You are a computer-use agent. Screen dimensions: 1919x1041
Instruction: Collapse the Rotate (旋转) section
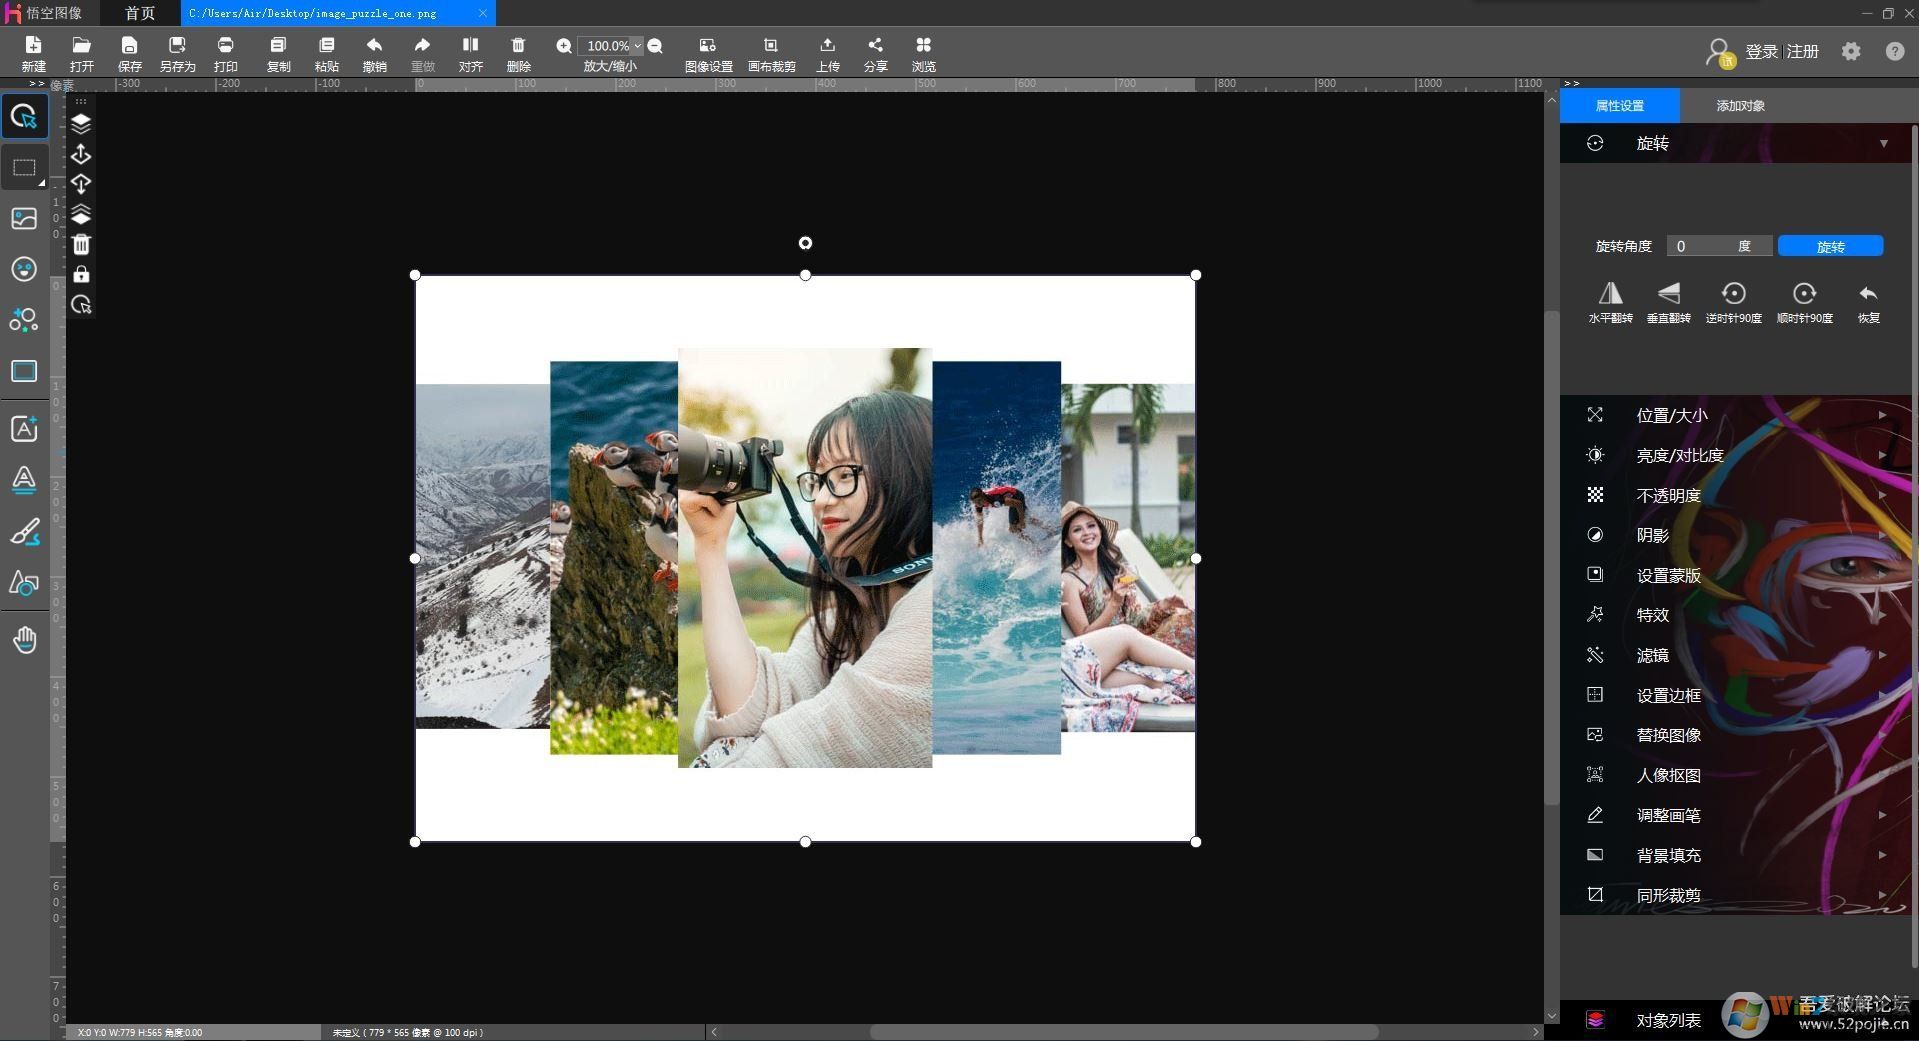[x=1883, y=144]
